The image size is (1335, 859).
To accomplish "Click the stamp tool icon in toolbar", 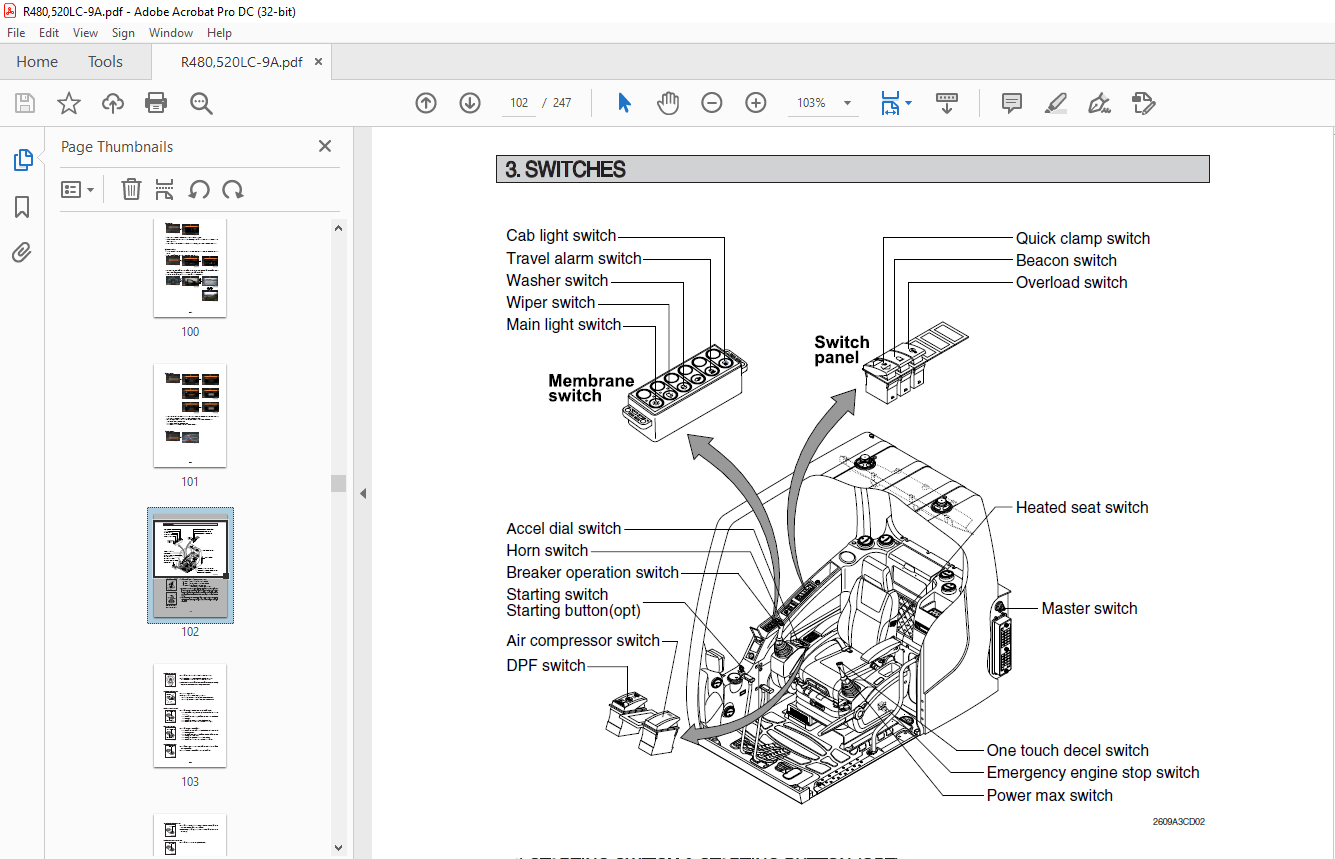I will tap(1144, 103).
